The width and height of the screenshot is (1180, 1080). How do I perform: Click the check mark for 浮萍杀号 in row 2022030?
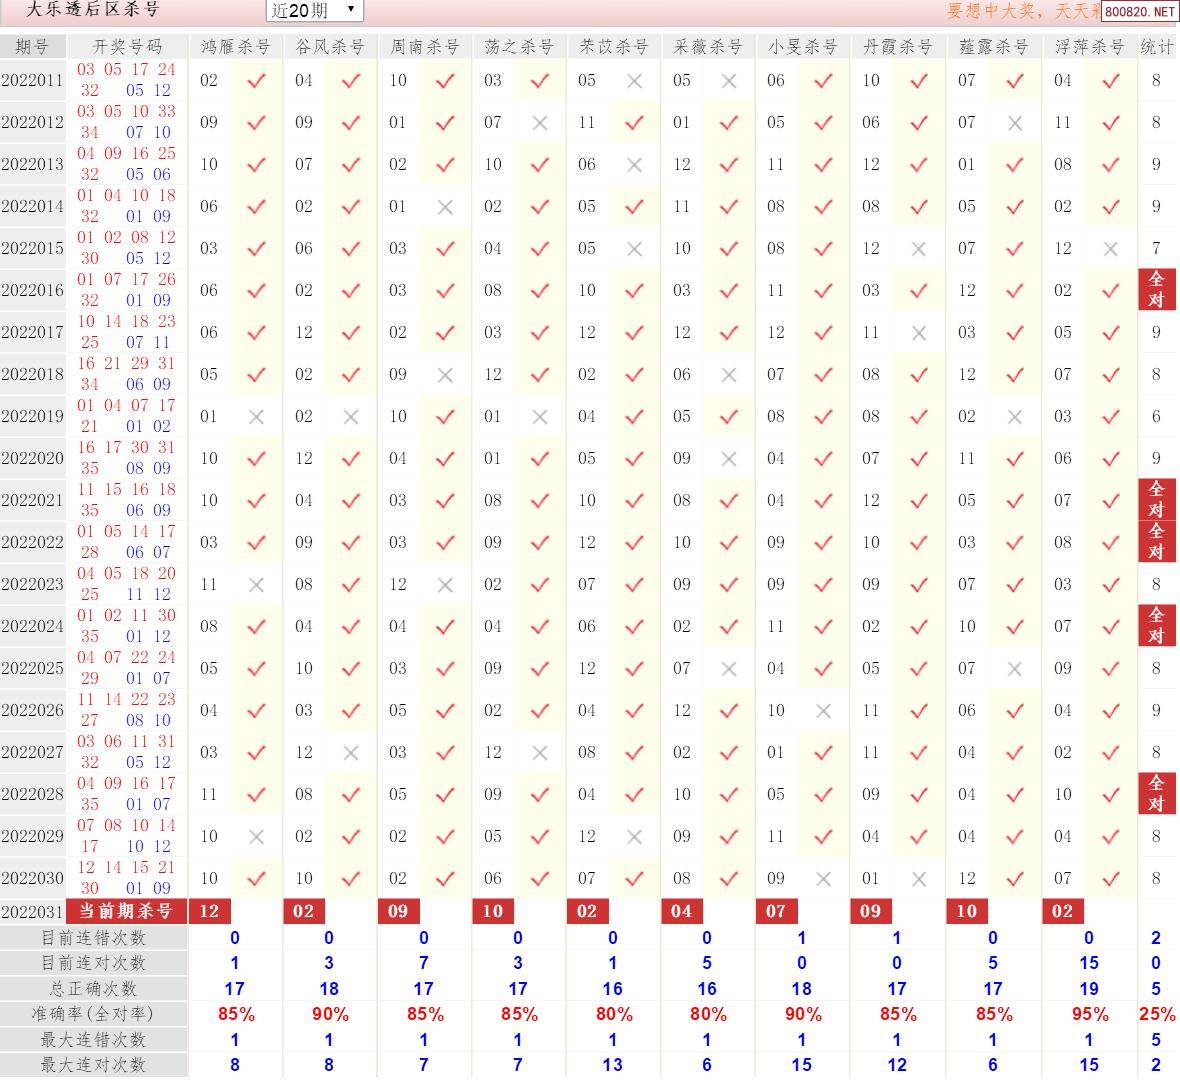pyautogui.click(x=1110, y=879)
